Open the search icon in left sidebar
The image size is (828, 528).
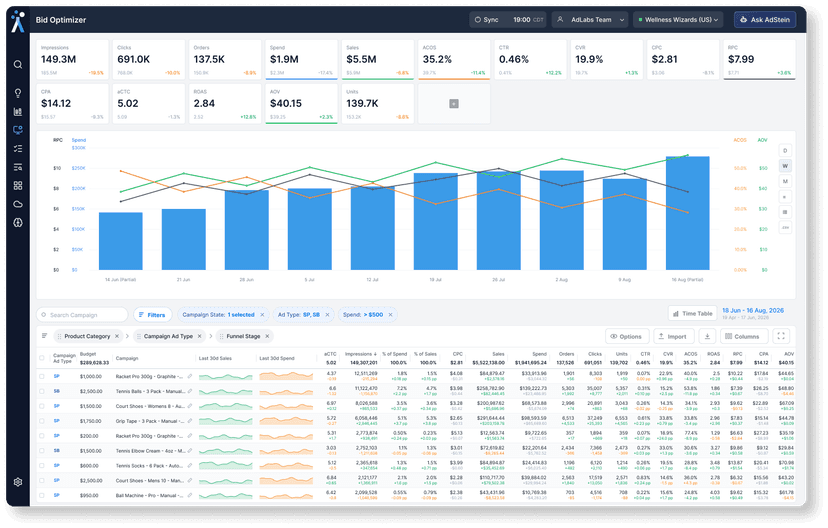pyautogui.click(x=18, y=64)
